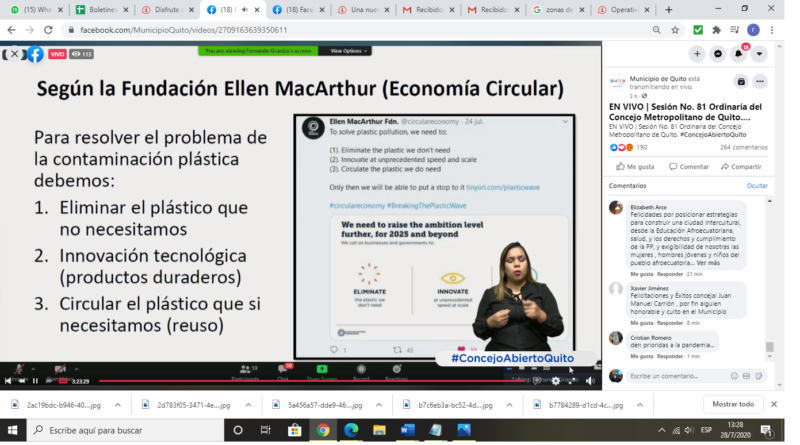Viewport: 800px width, 445px height.
Task: Open Microsoft Word from the taskbar
Action: tap(407, 430)
